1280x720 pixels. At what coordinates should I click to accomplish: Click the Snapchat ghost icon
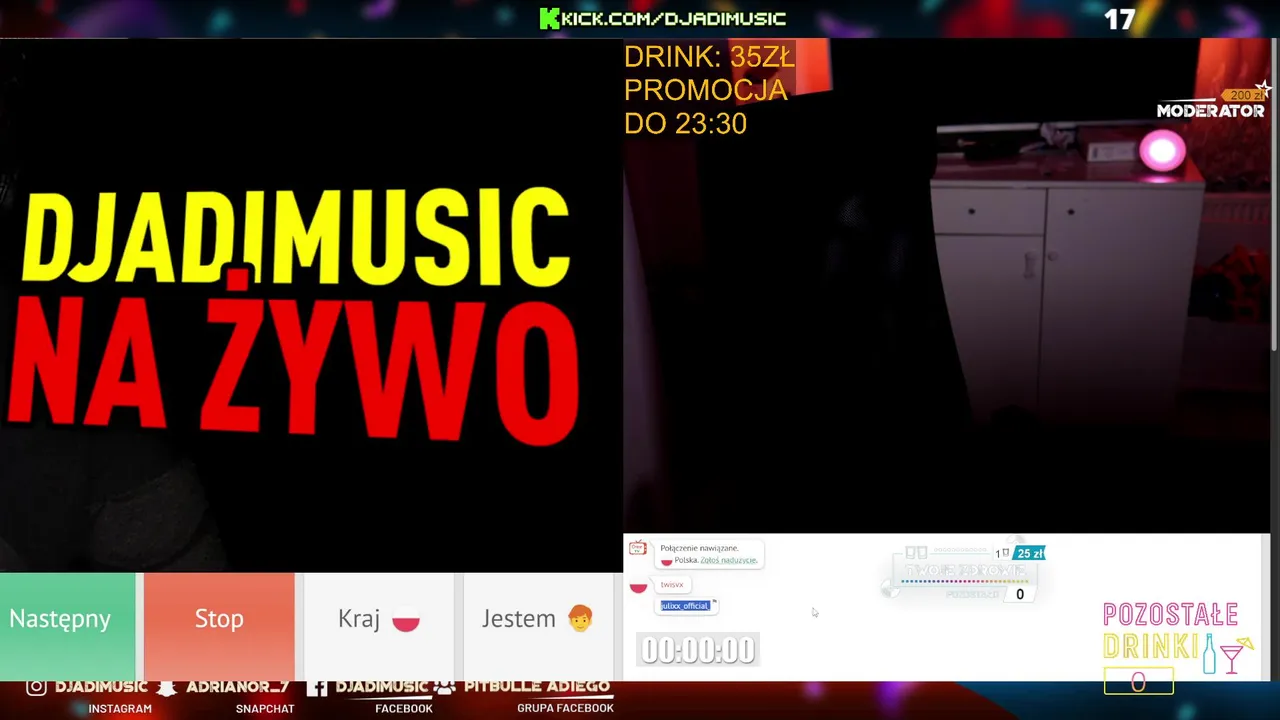pyautogui.click(x=167, y=687)
